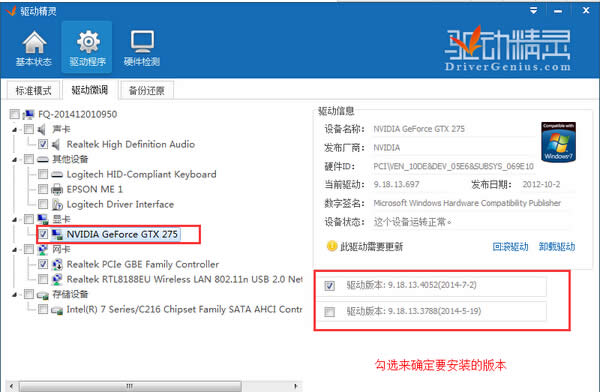Image resolution: width=602 pixels, height=392 pixels.
Task: Click the 回滚驱动 link
Action: click(x=510, y=246)
